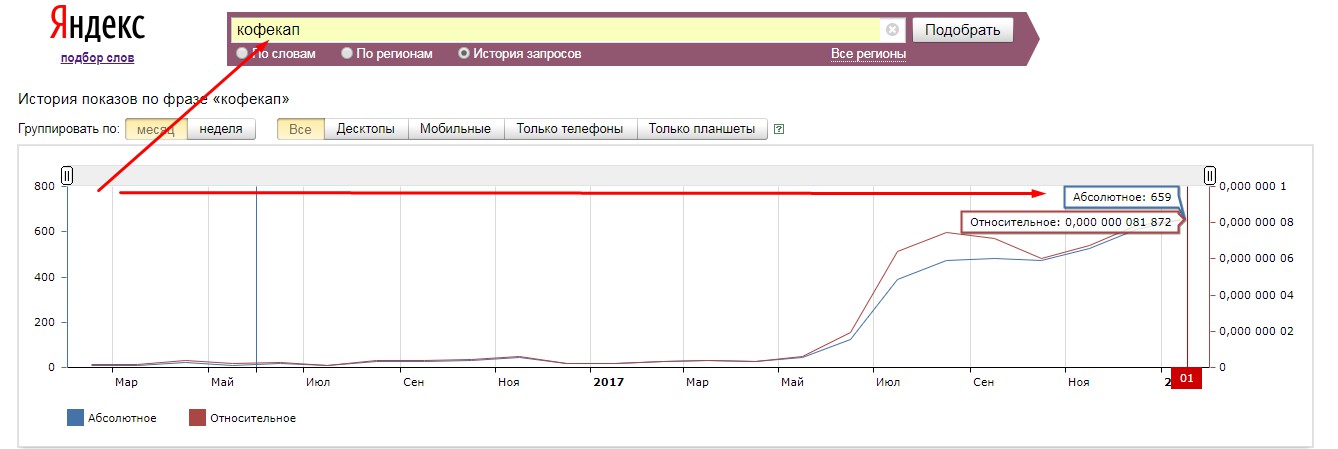Click the '2017' axis label
This screenshot has width=1338, height=449.
608,382
